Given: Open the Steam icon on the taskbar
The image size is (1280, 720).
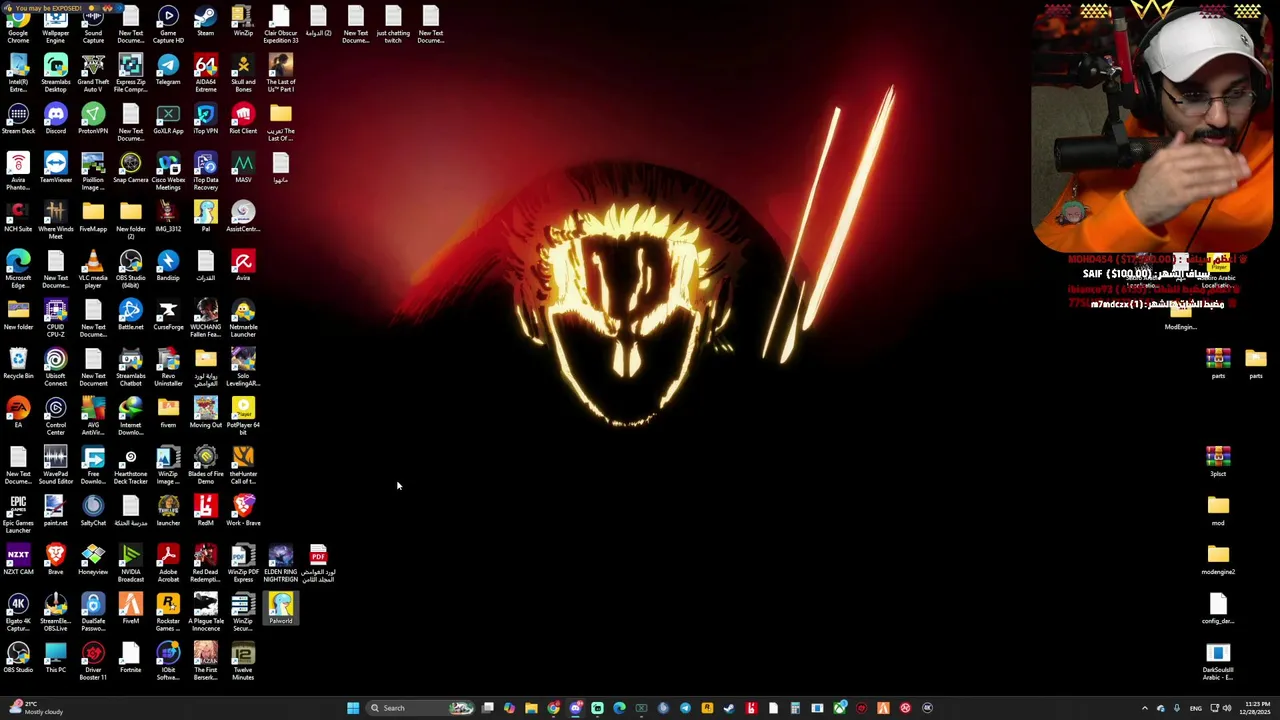Looking at the screenshot, I should (x=729, y=708).
